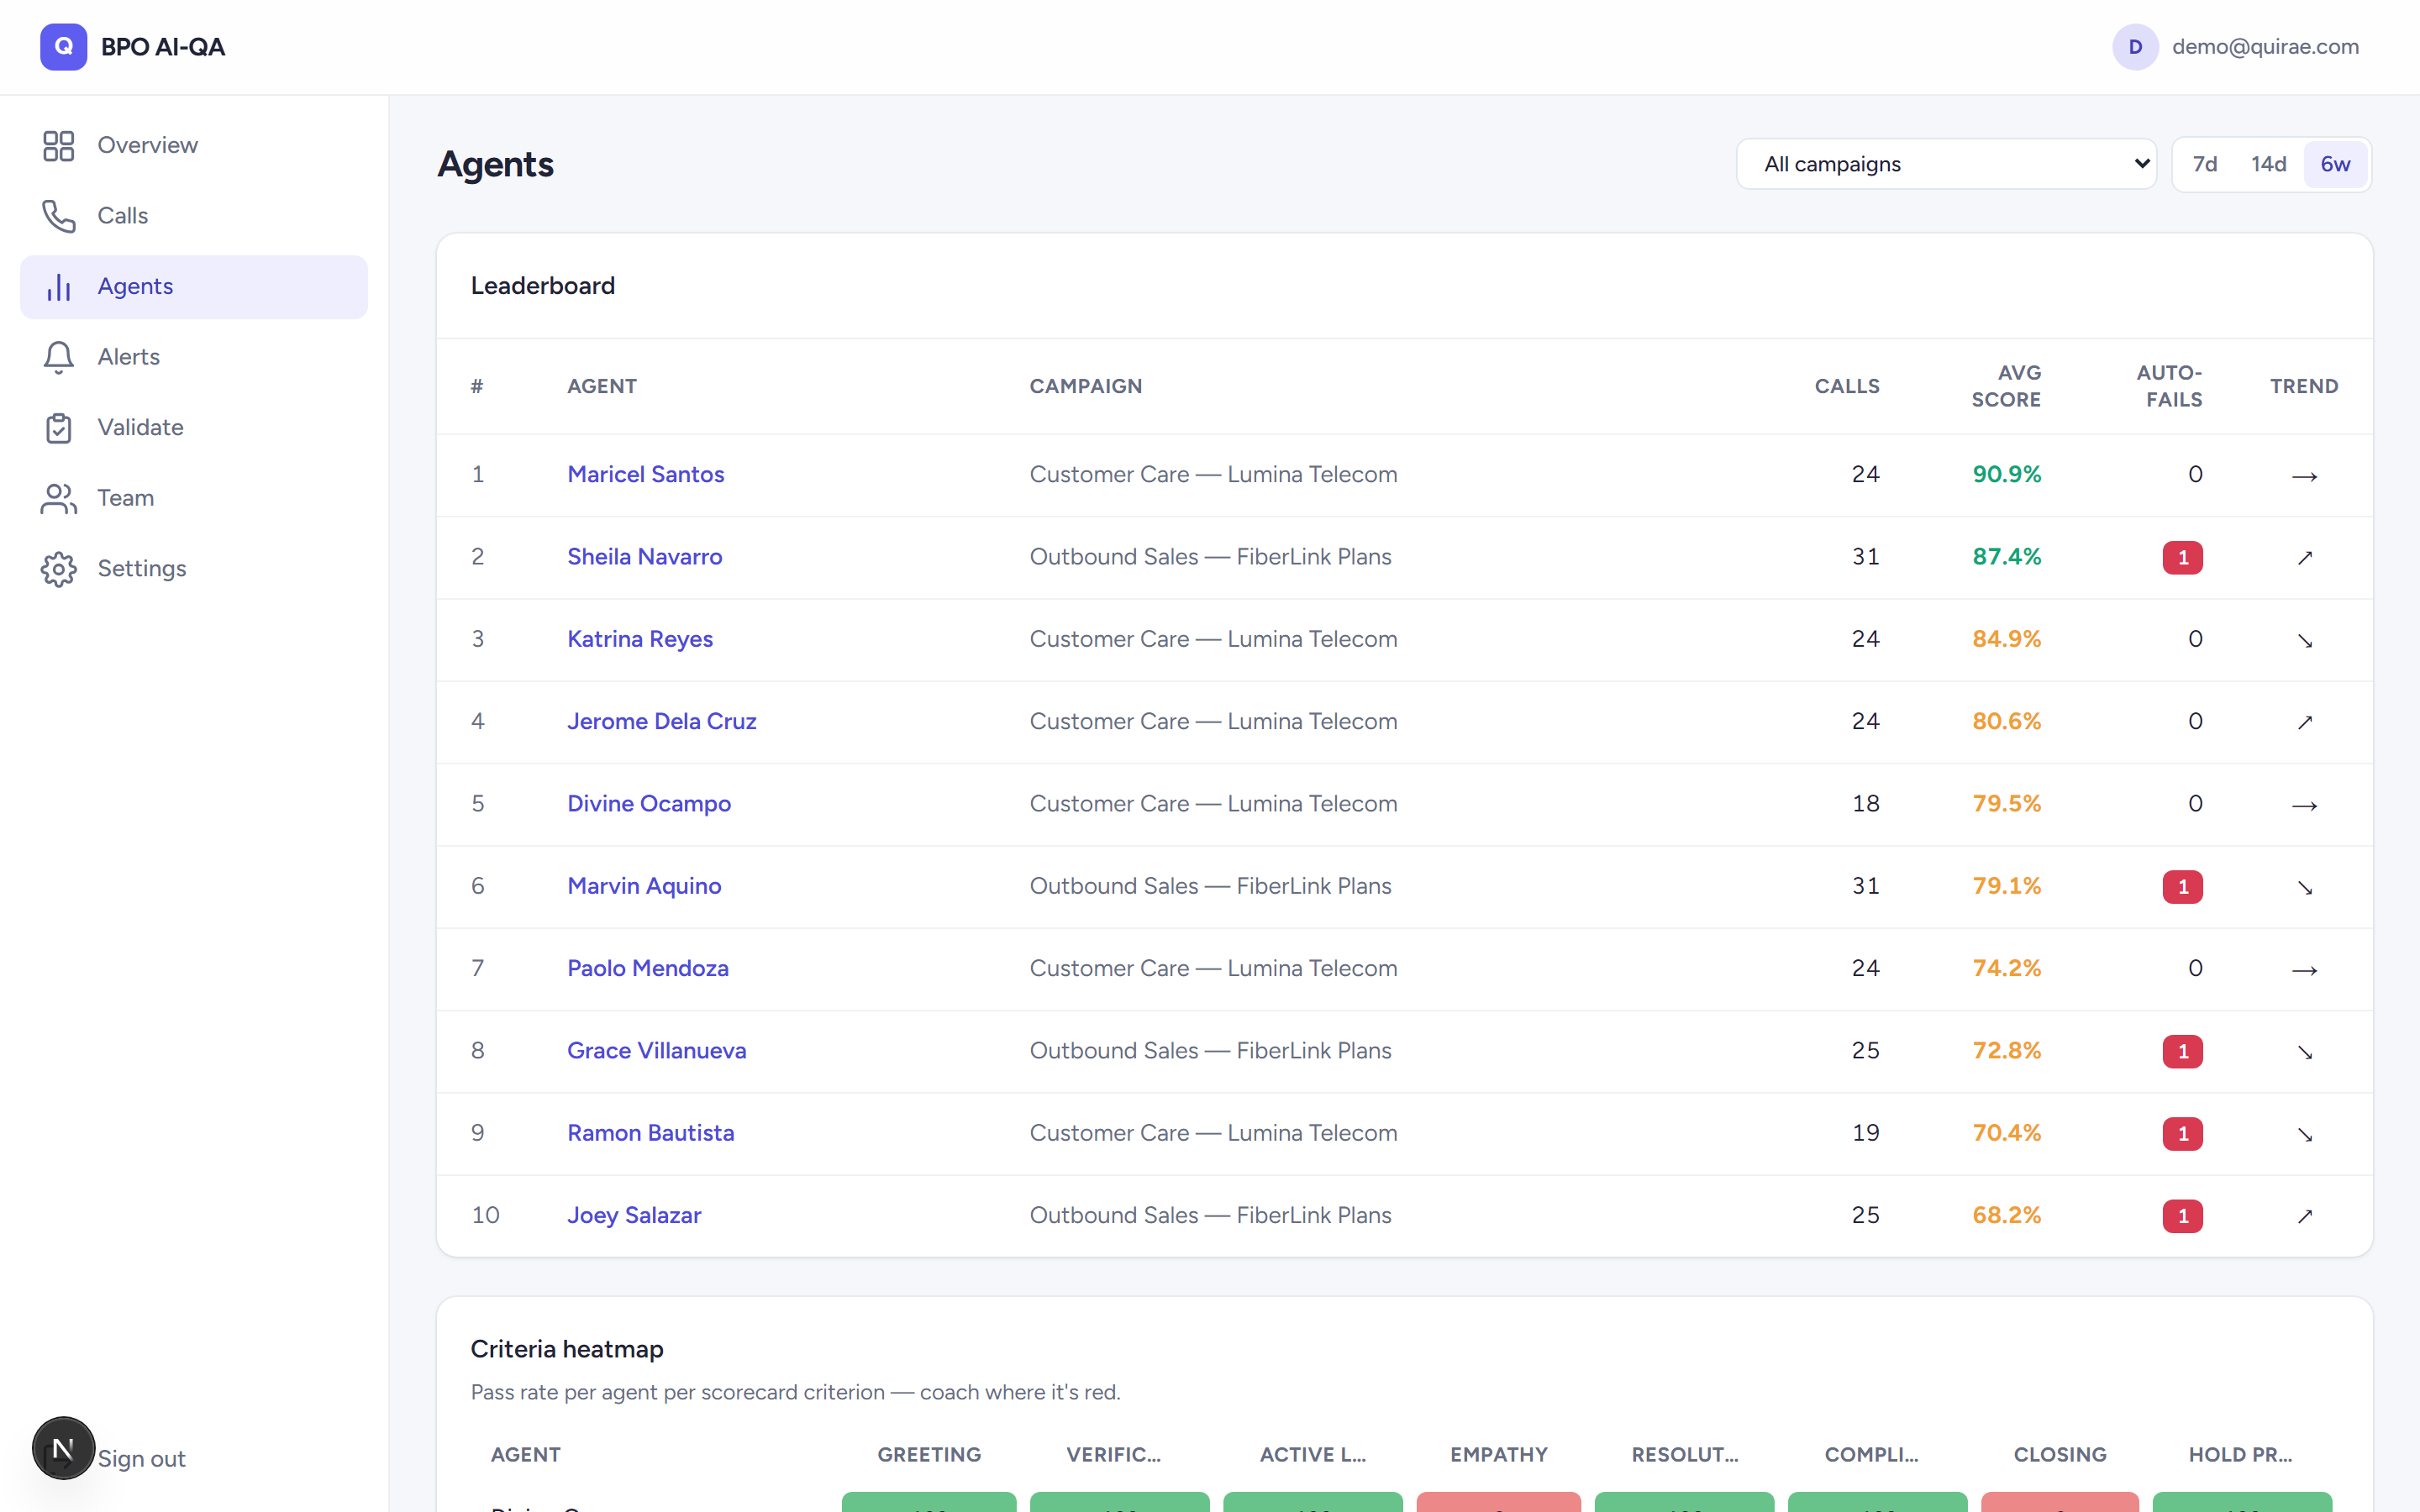2420x1512 pixels.
Task: Go to the Agents menu item
Action: pos(194,287)
